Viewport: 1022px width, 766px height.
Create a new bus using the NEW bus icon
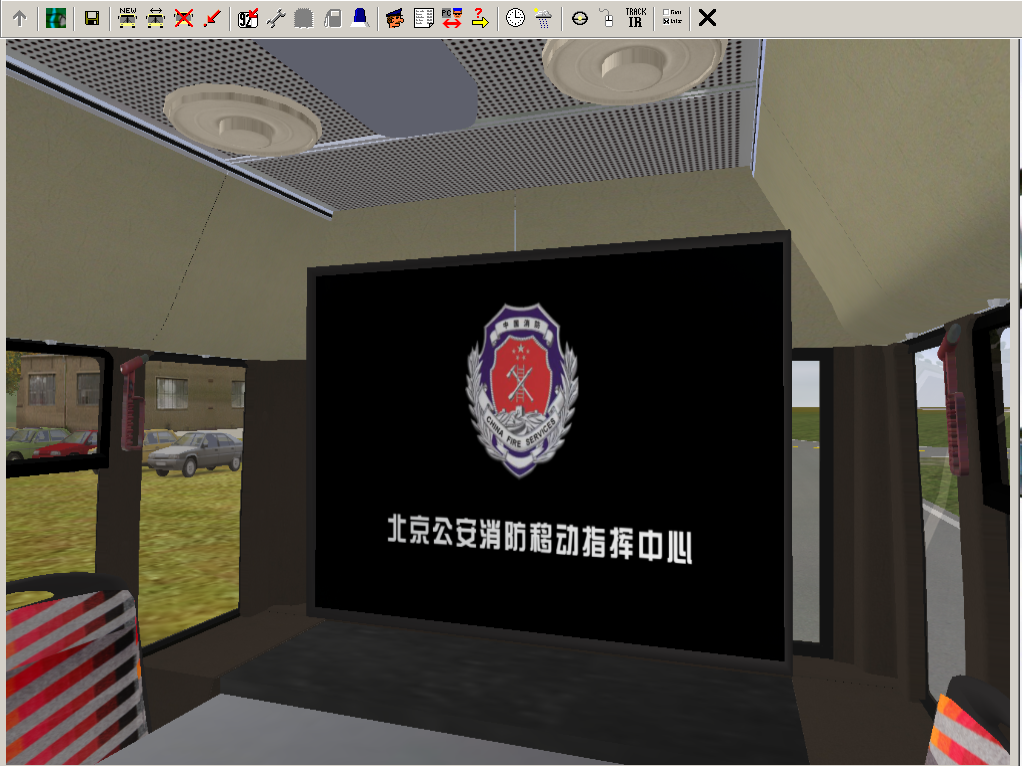[128, 18]
